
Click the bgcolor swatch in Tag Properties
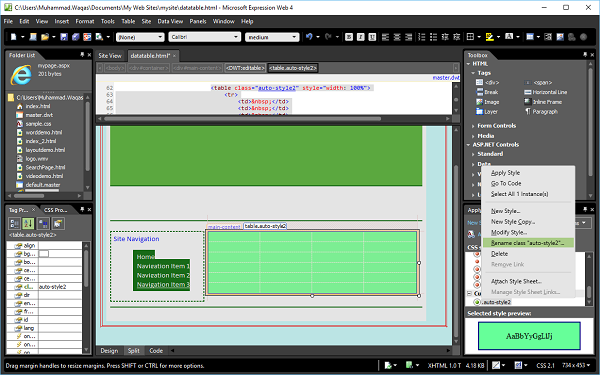click(44, 254)
